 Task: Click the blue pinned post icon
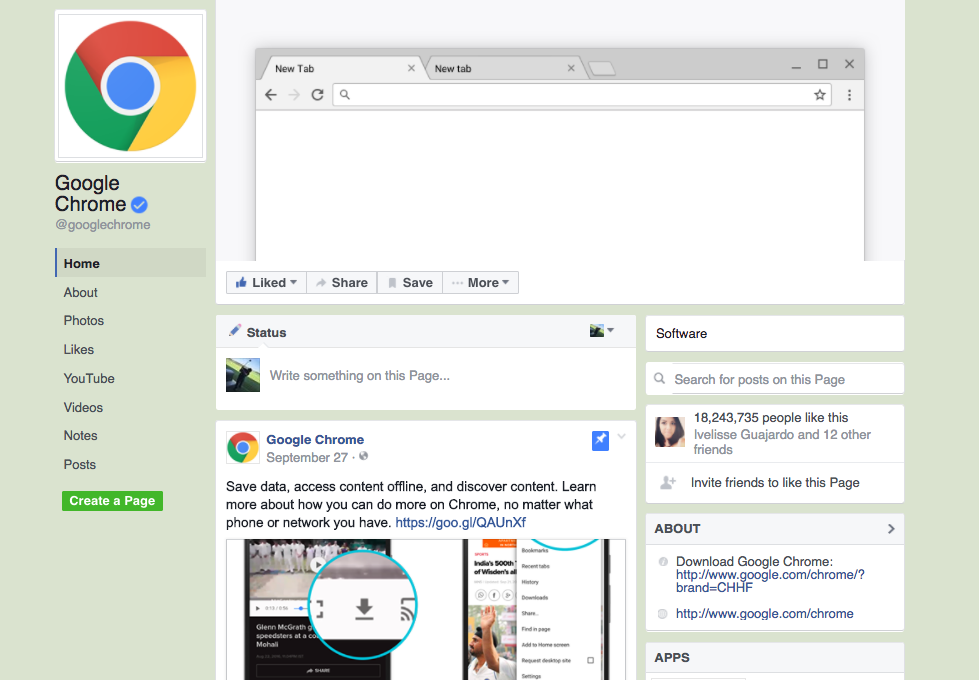click(x=600, y=440)
